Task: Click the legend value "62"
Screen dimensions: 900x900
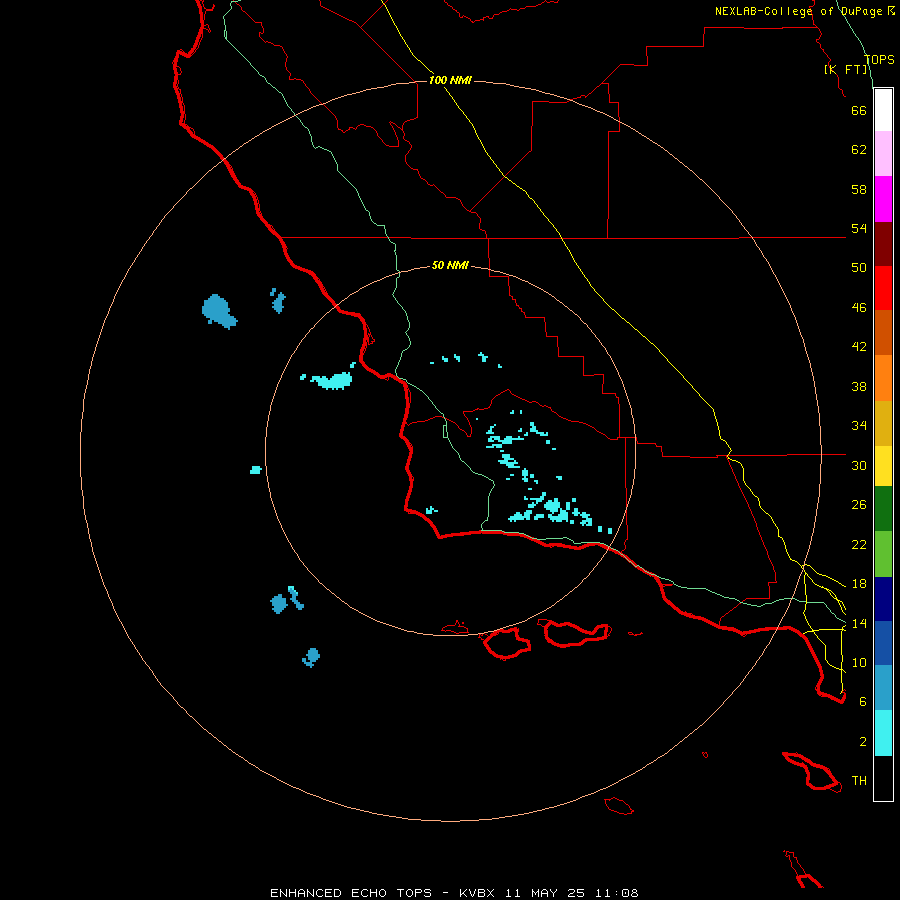Action: coord(859,150)
